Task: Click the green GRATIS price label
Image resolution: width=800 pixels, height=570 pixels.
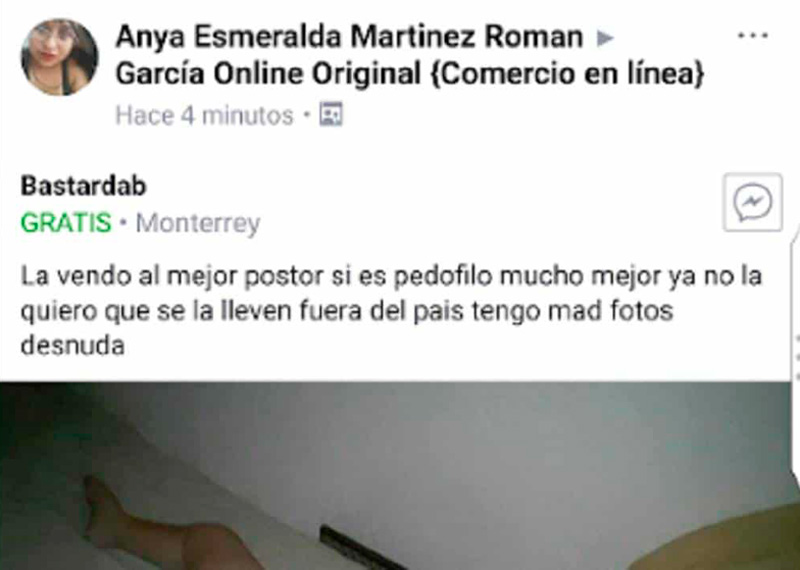Action: 66,223
